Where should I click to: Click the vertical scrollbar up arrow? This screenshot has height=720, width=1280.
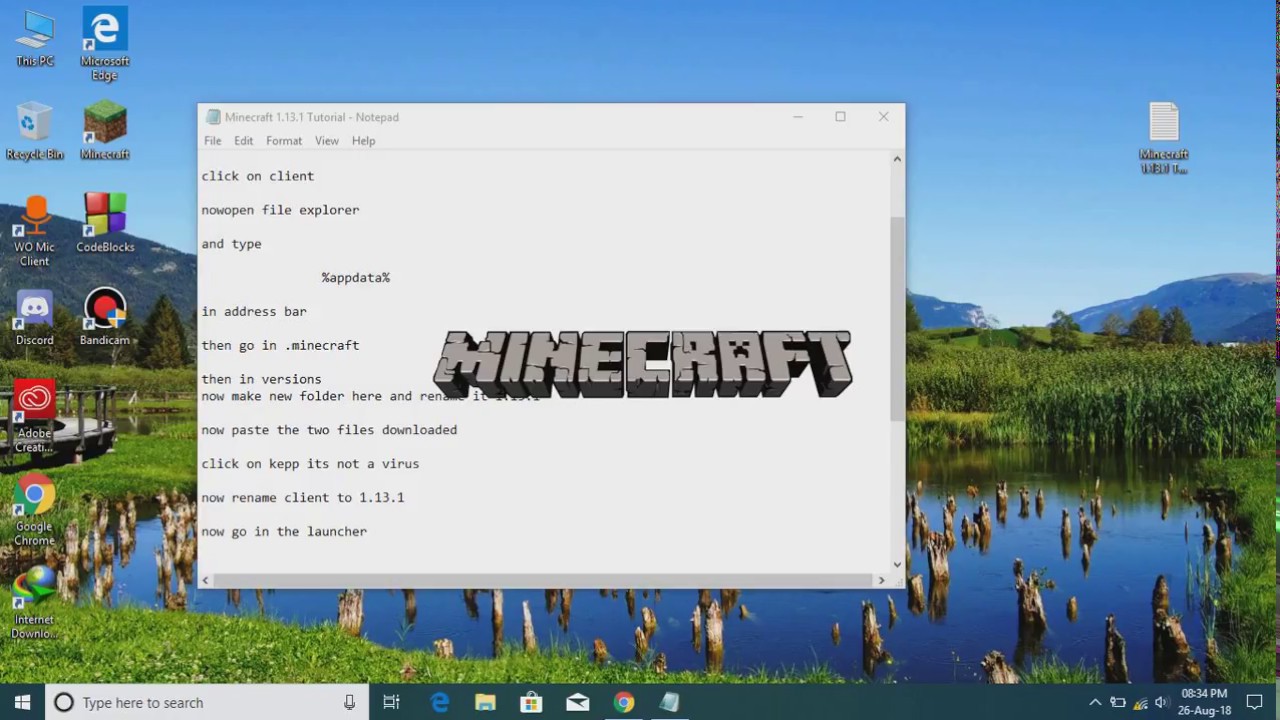897,159
